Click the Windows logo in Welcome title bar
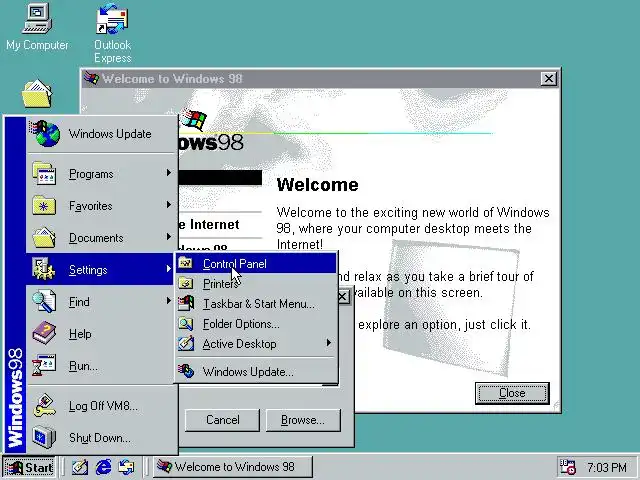Image resolution: width=640 pixels, height=480 pixels. [x=91, y=78]
